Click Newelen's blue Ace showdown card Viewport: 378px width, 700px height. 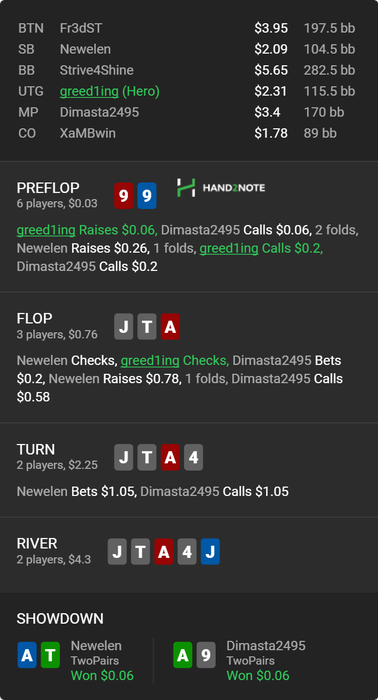point(27,655)
